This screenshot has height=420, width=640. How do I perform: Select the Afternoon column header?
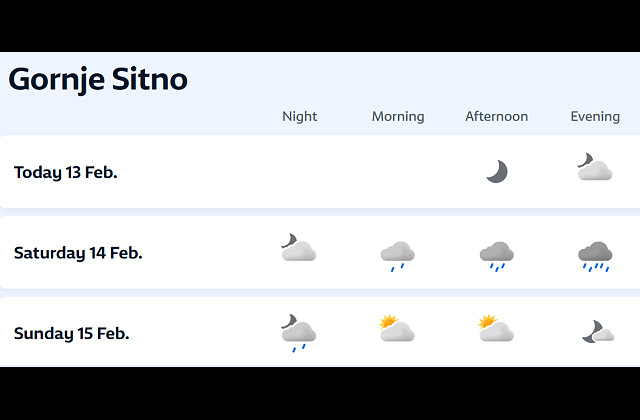[x=496, y=117]
